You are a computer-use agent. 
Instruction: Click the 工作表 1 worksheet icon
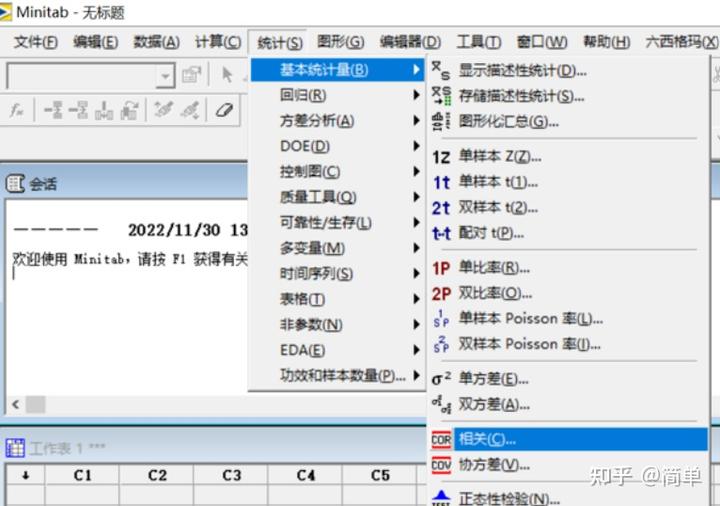15,447
